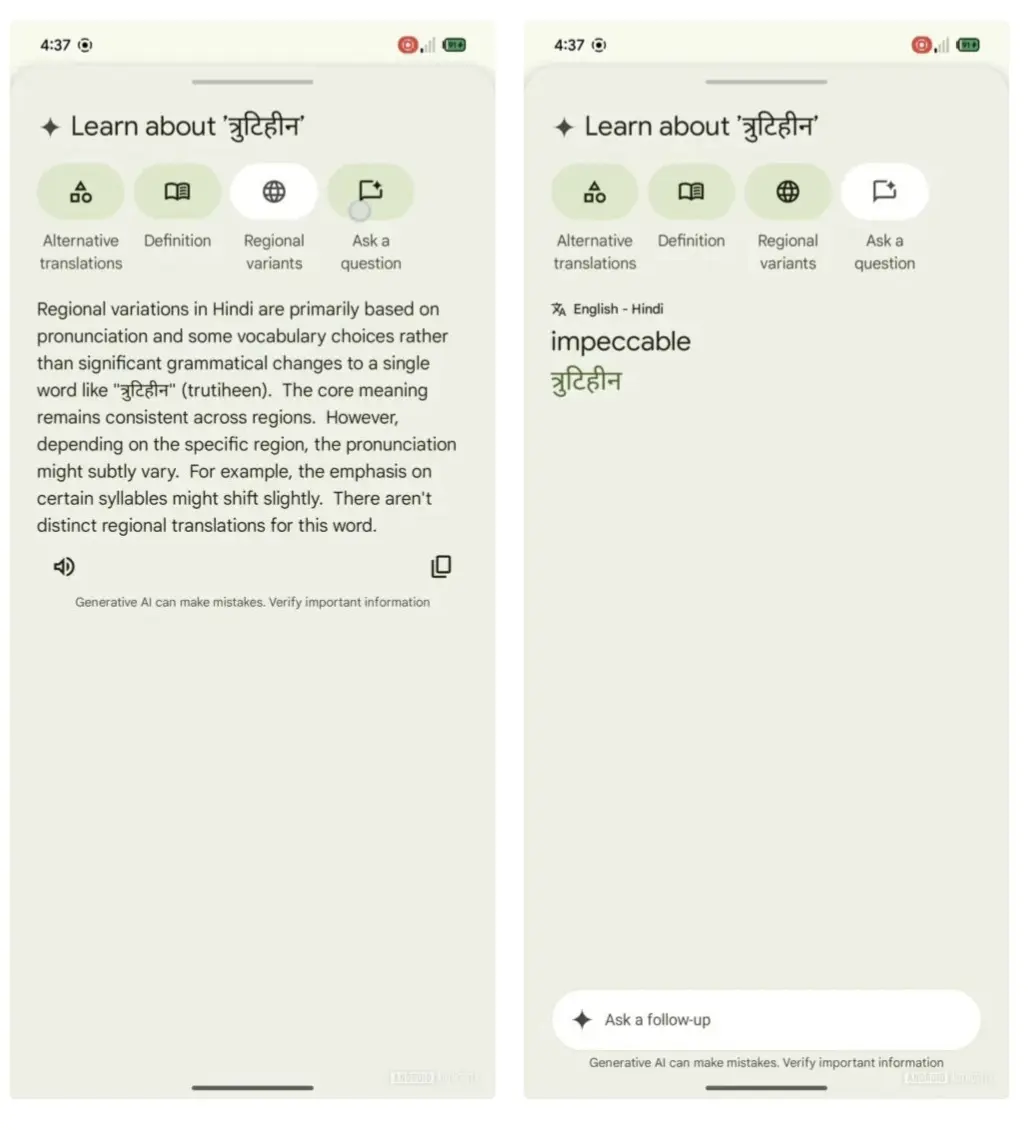Open Definition chip in left screen
Image resolution: width=1029 pixels, height=1130 pixels.
point(177,192)
